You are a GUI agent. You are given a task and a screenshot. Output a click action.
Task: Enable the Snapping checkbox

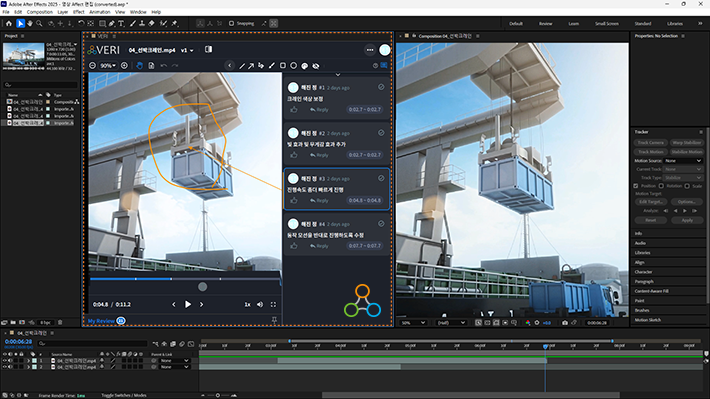pos(231,23)
